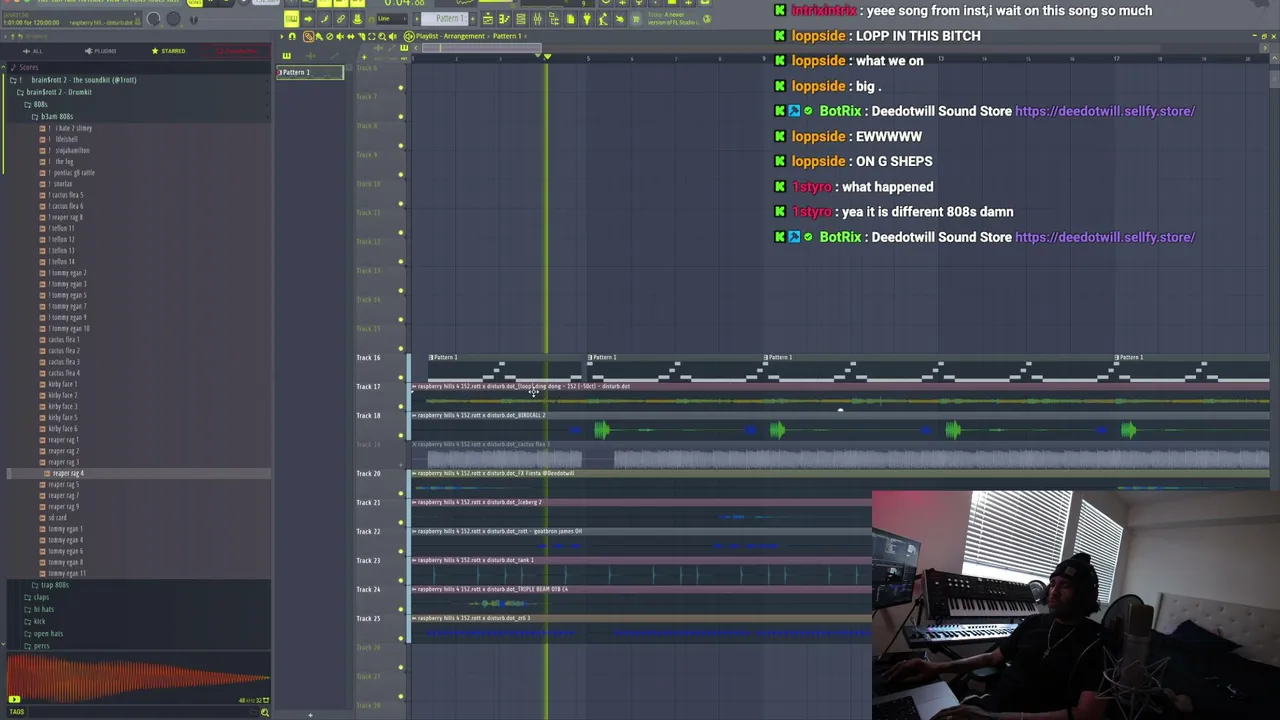This screenshot has height=720, width=1280.
Task: Click the sample waveform preview
Action: tap(140, 678)
